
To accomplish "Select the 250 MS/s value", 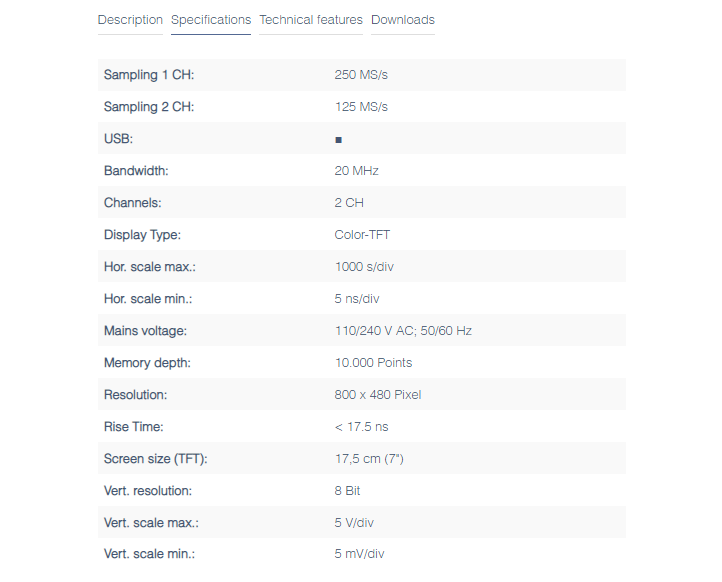I will [x=361, y=75].
